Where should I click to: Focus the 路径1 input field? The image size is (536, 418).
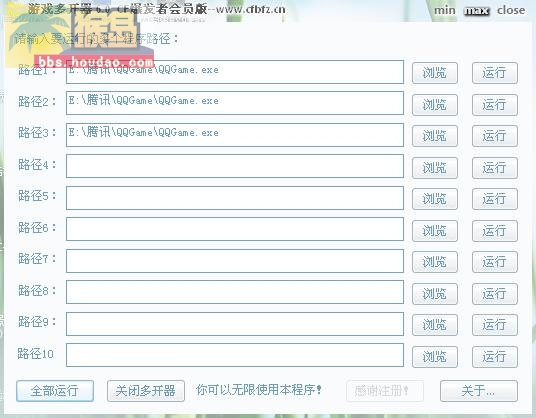coord(235,72)
